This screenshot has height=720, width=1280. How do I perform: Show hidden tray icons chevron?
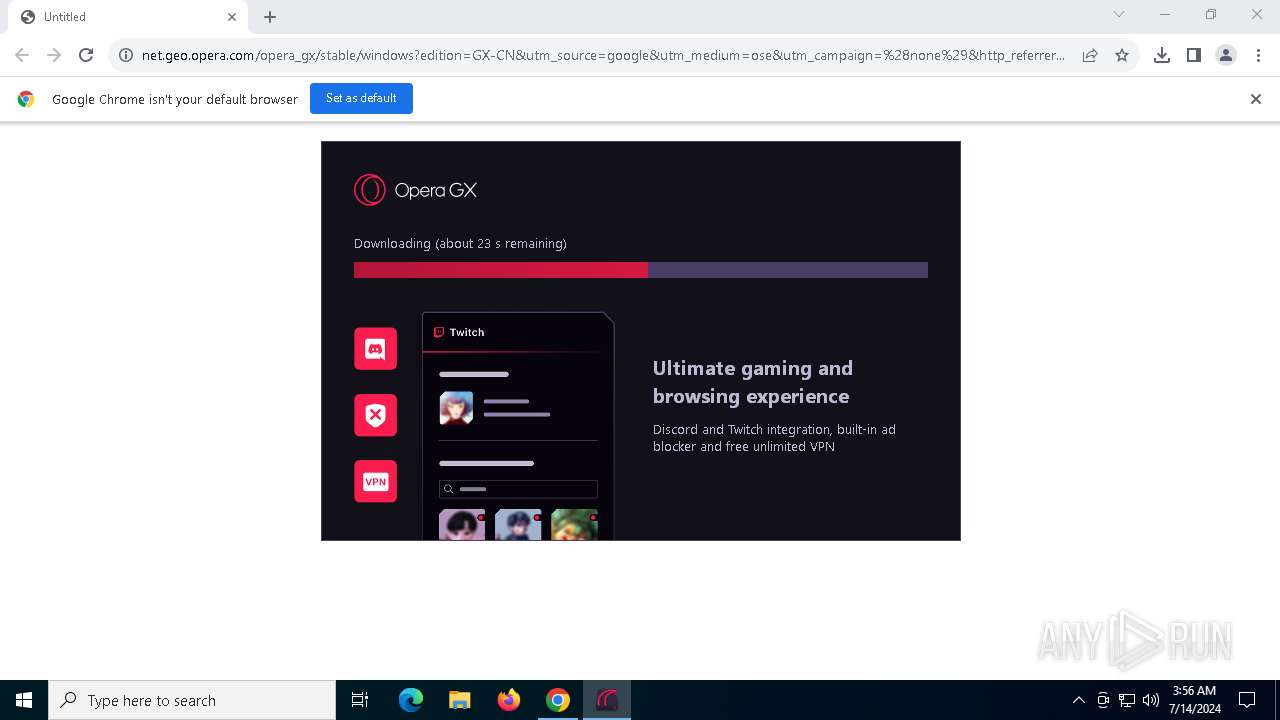click(1078, 700)
